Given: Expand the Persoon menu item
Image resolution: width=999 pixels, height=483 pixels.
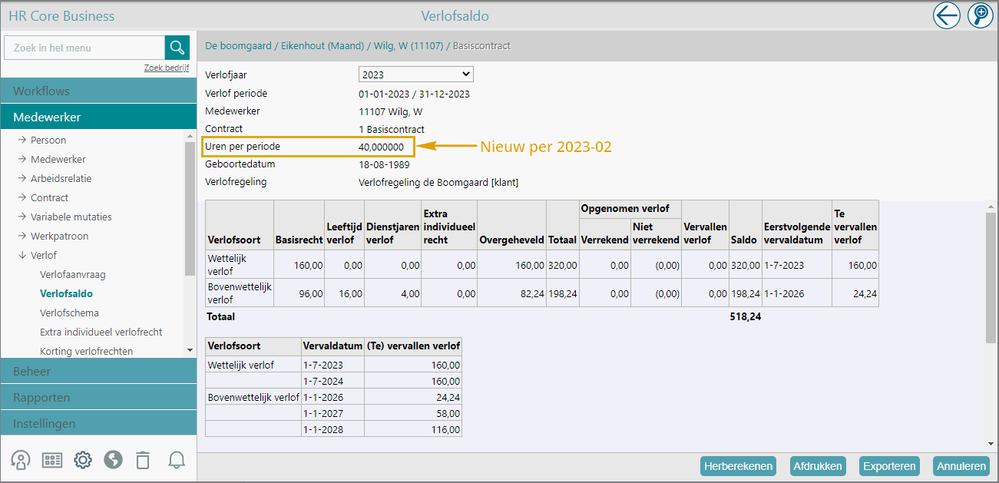Looking at the screenshot, I should tap(48, 140).
